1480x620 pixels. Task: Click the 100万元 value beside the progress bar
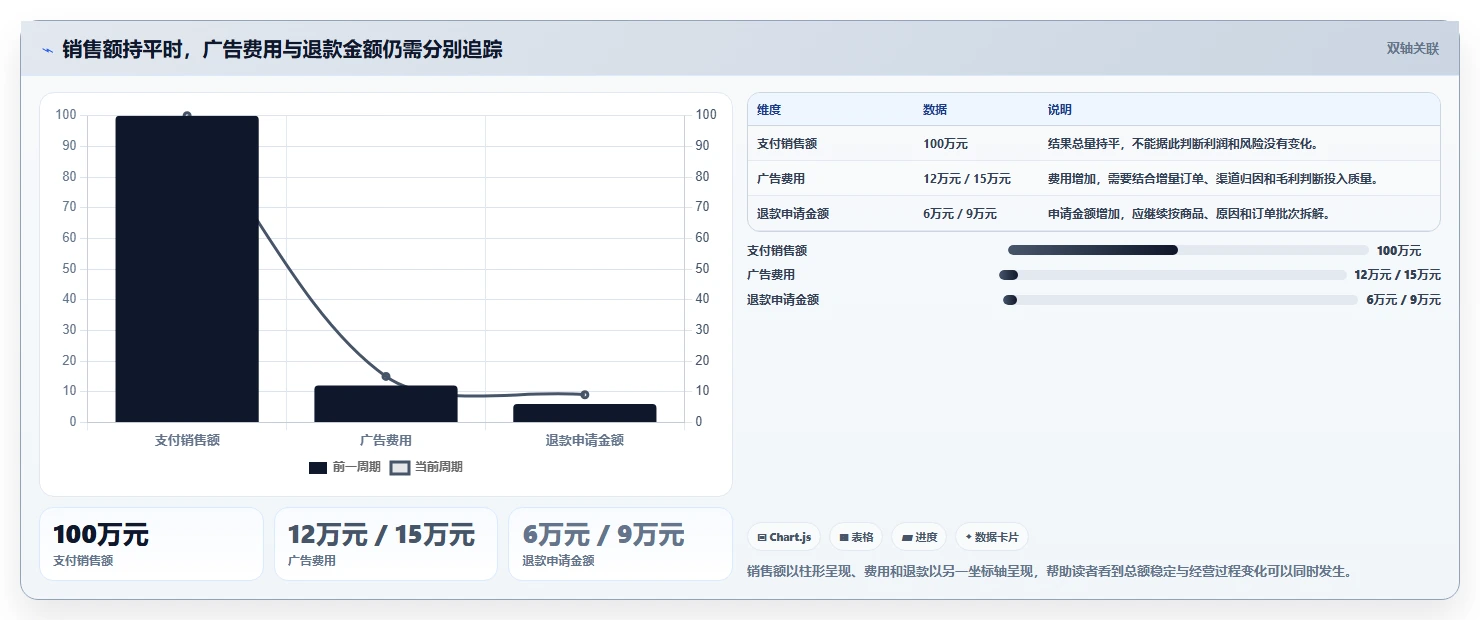(1399, 251)
